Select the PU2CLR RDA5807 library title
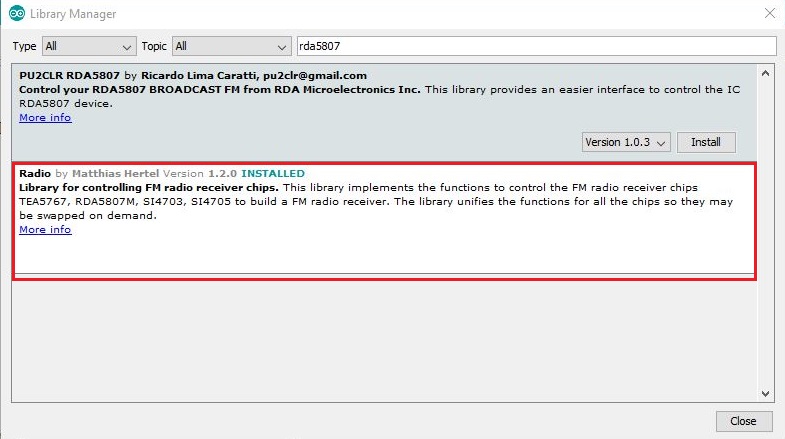 click(x=70, y=76)
